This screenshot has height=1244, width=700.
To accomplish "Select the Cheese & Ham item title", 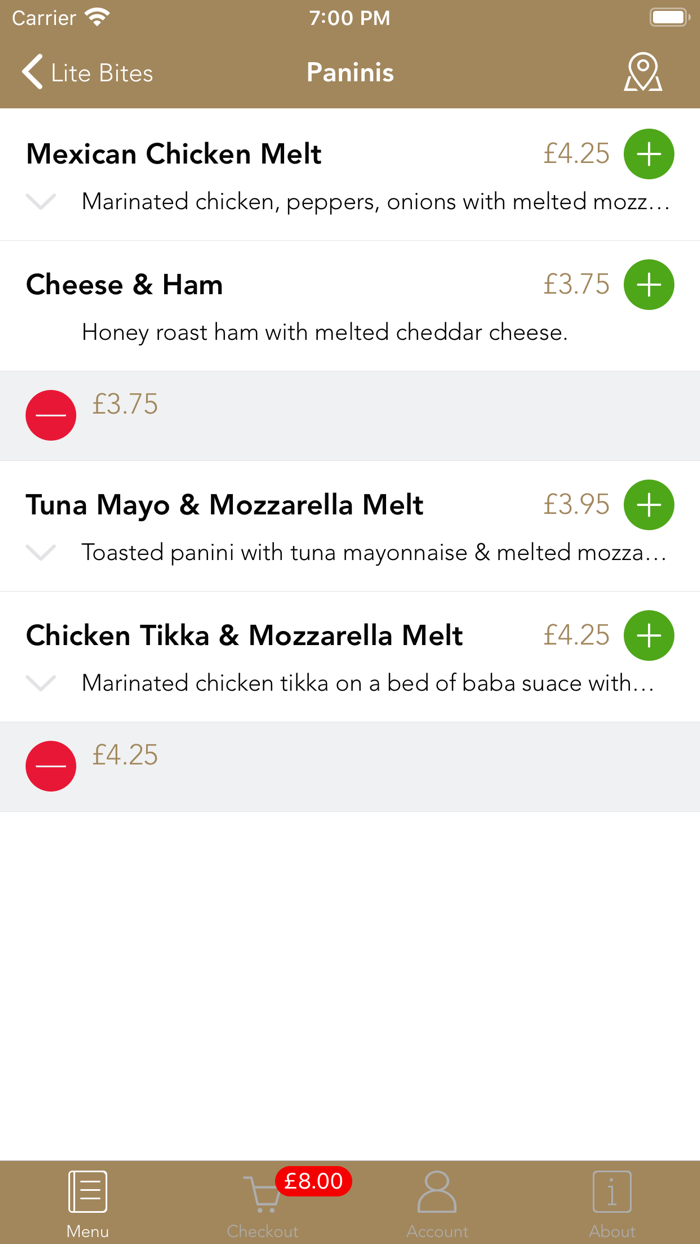I will (124, 285).
